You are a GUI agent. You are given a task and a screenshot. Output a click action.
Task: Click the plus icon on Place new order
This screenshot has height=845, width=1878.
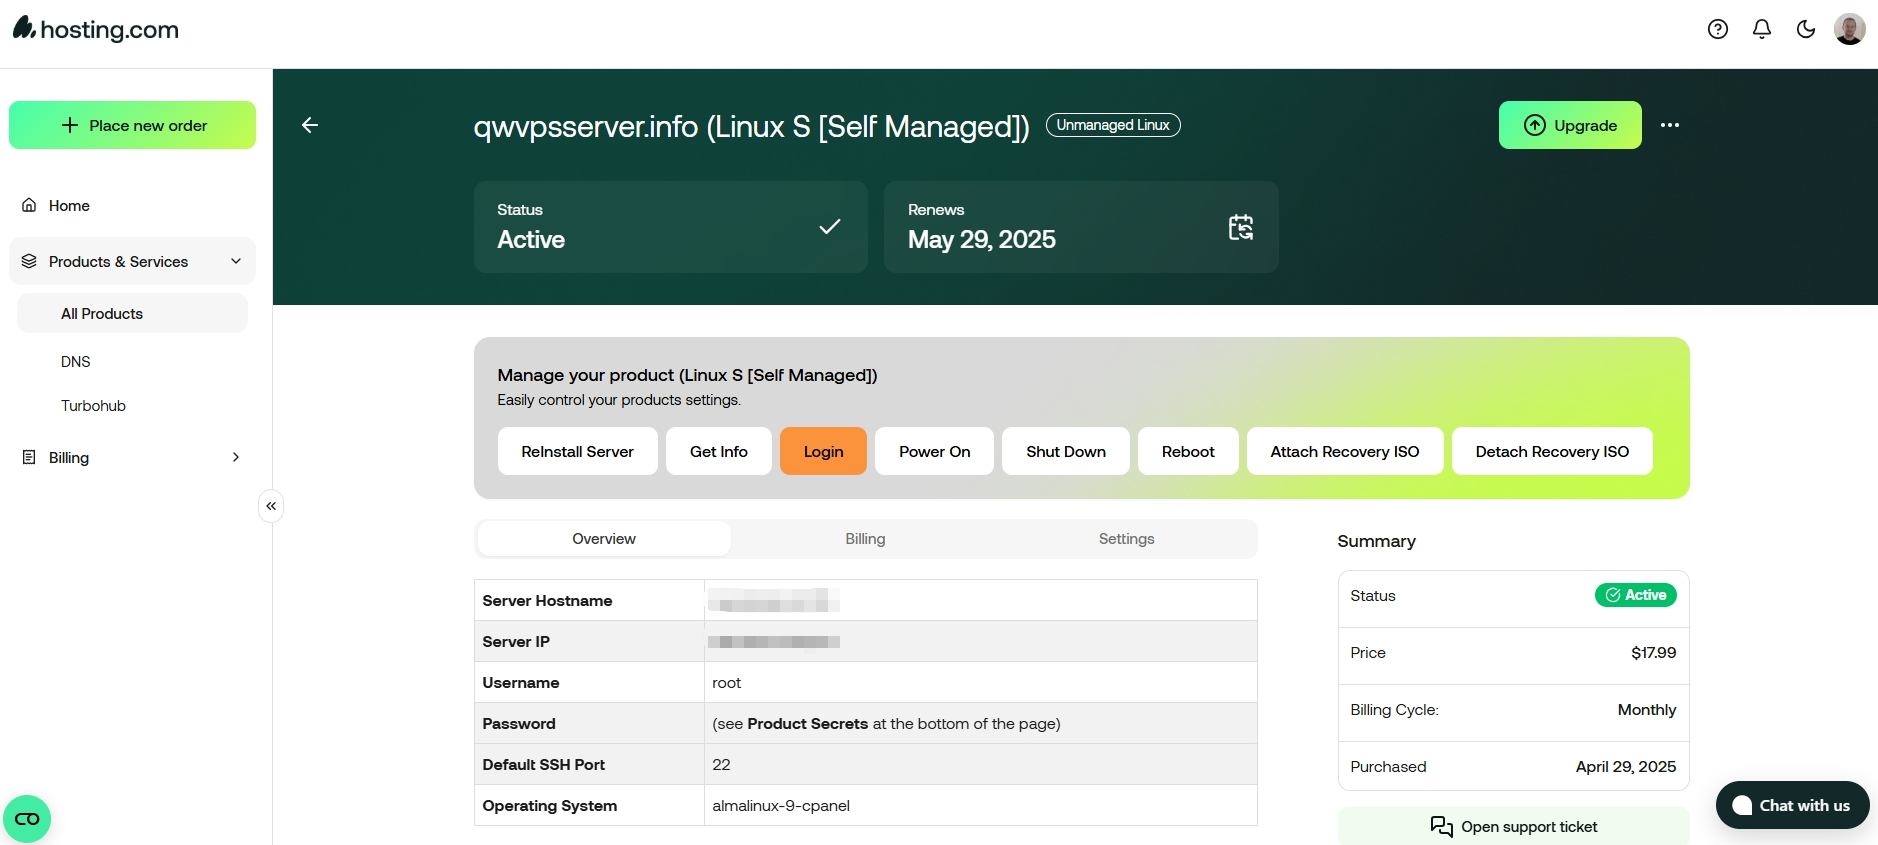pos(70,125)
